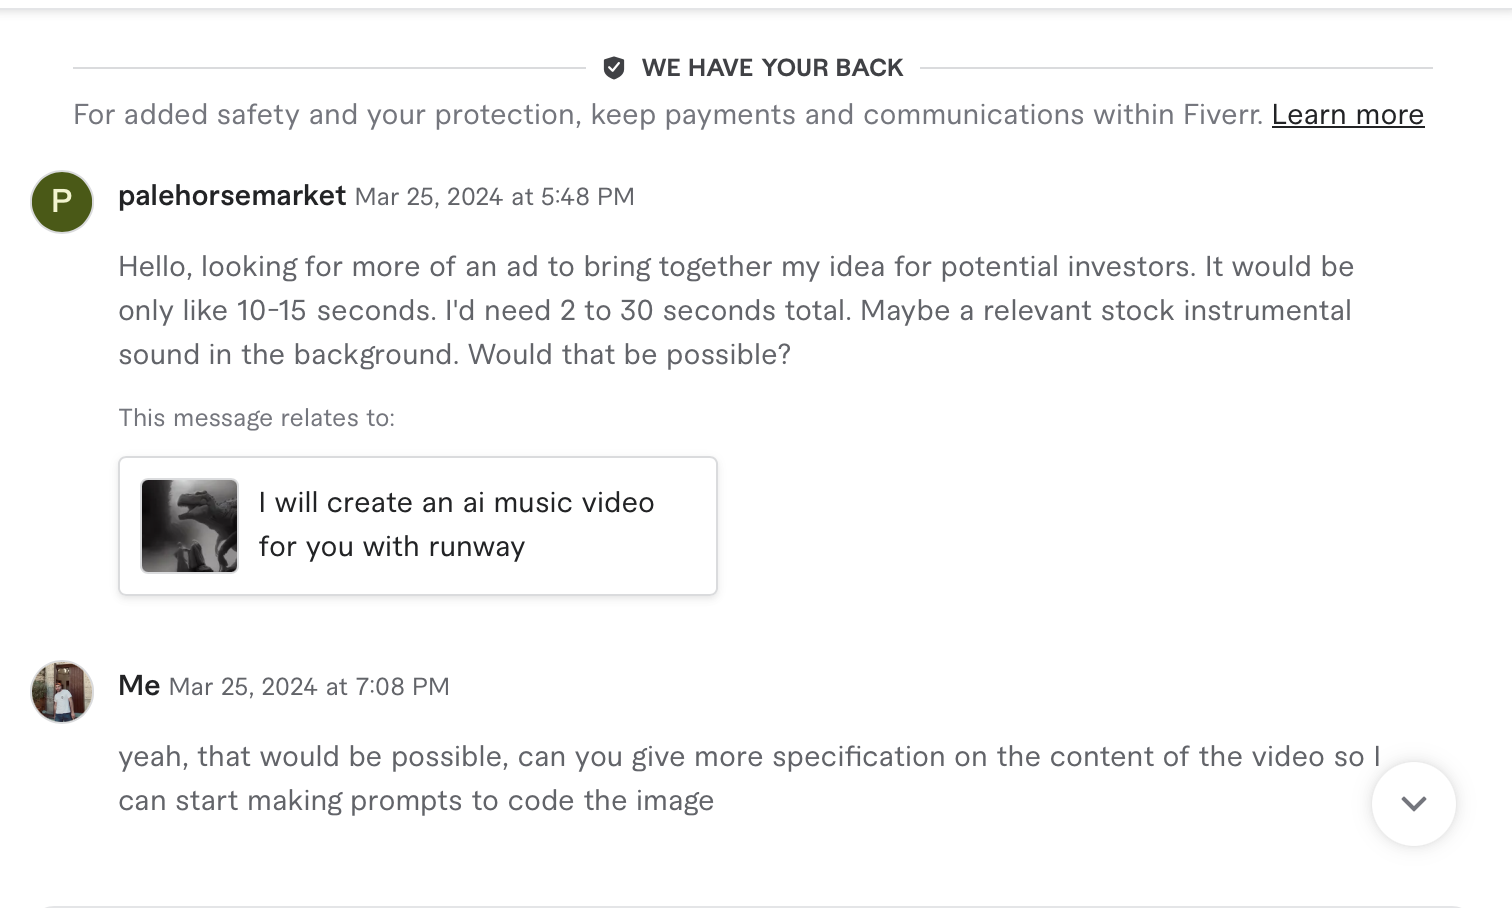Screen dimensions: 1512x908
Task: Click the 'Me' sender name
Action: tap(139, 686)
